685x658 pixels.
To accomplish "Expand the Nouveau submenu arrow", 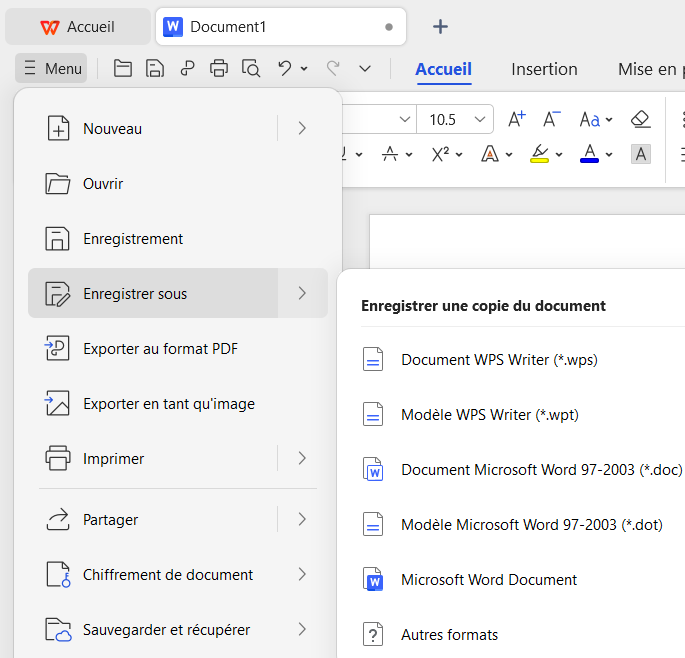I will tap(302, 128).
